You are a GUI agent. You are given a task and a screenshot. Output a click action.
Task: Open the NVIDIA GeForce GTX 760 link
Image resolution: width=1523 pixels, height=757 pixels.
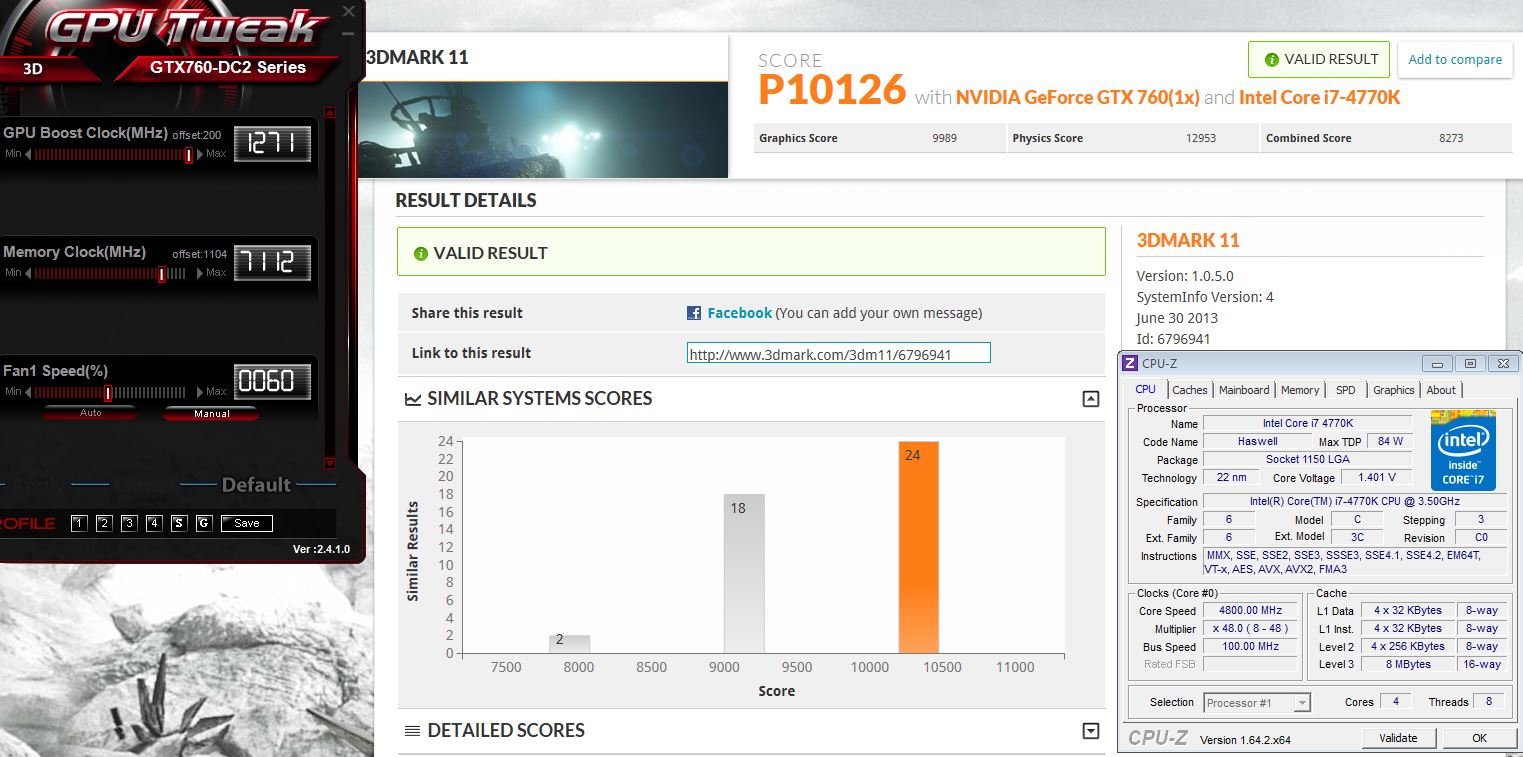coord(1078,98)
